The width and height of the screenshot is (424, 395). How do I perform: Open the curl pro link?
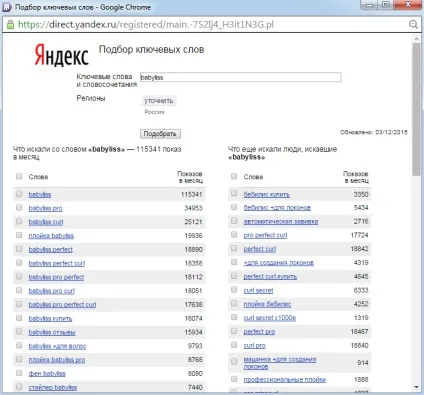(254, 346)
